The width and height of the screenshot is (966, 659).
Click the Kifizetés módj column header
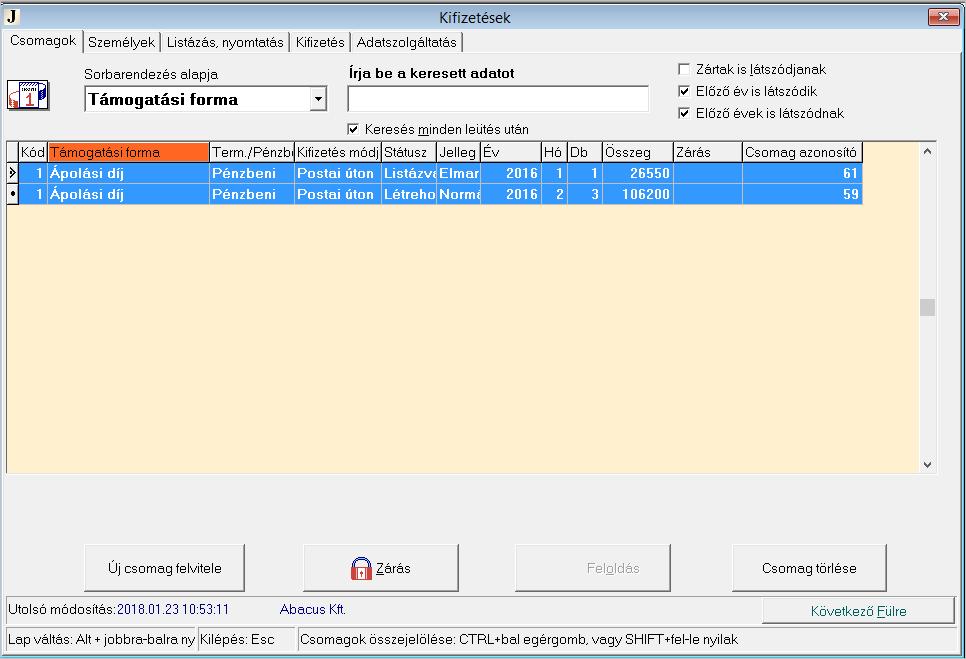click(338, 152)
